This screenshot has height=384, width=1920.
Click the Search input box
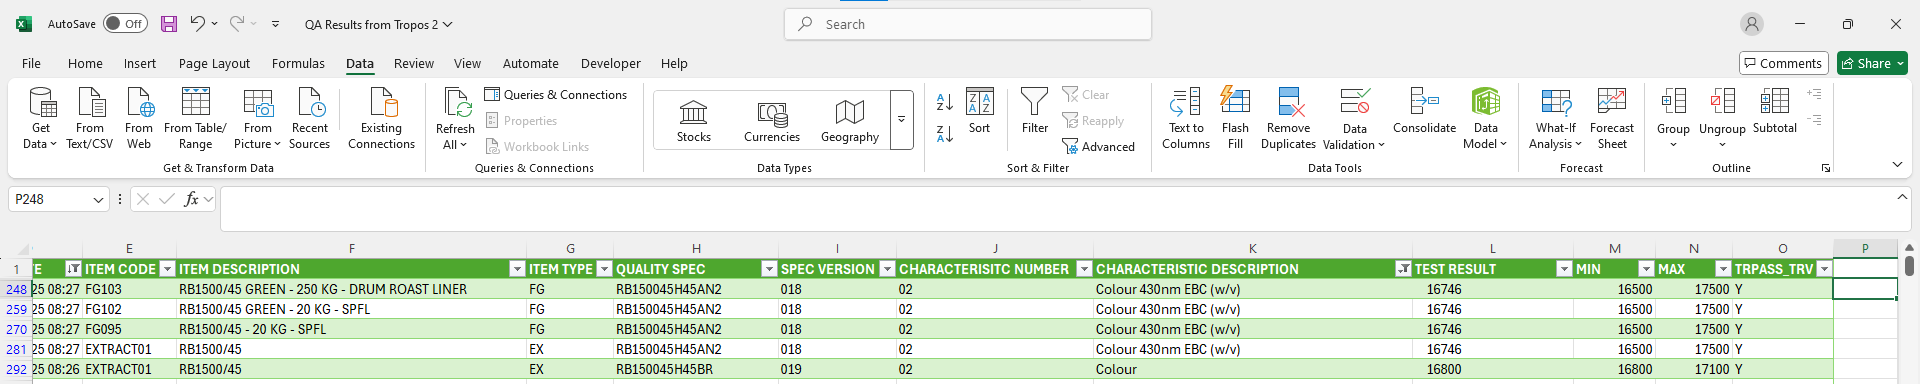968,24
